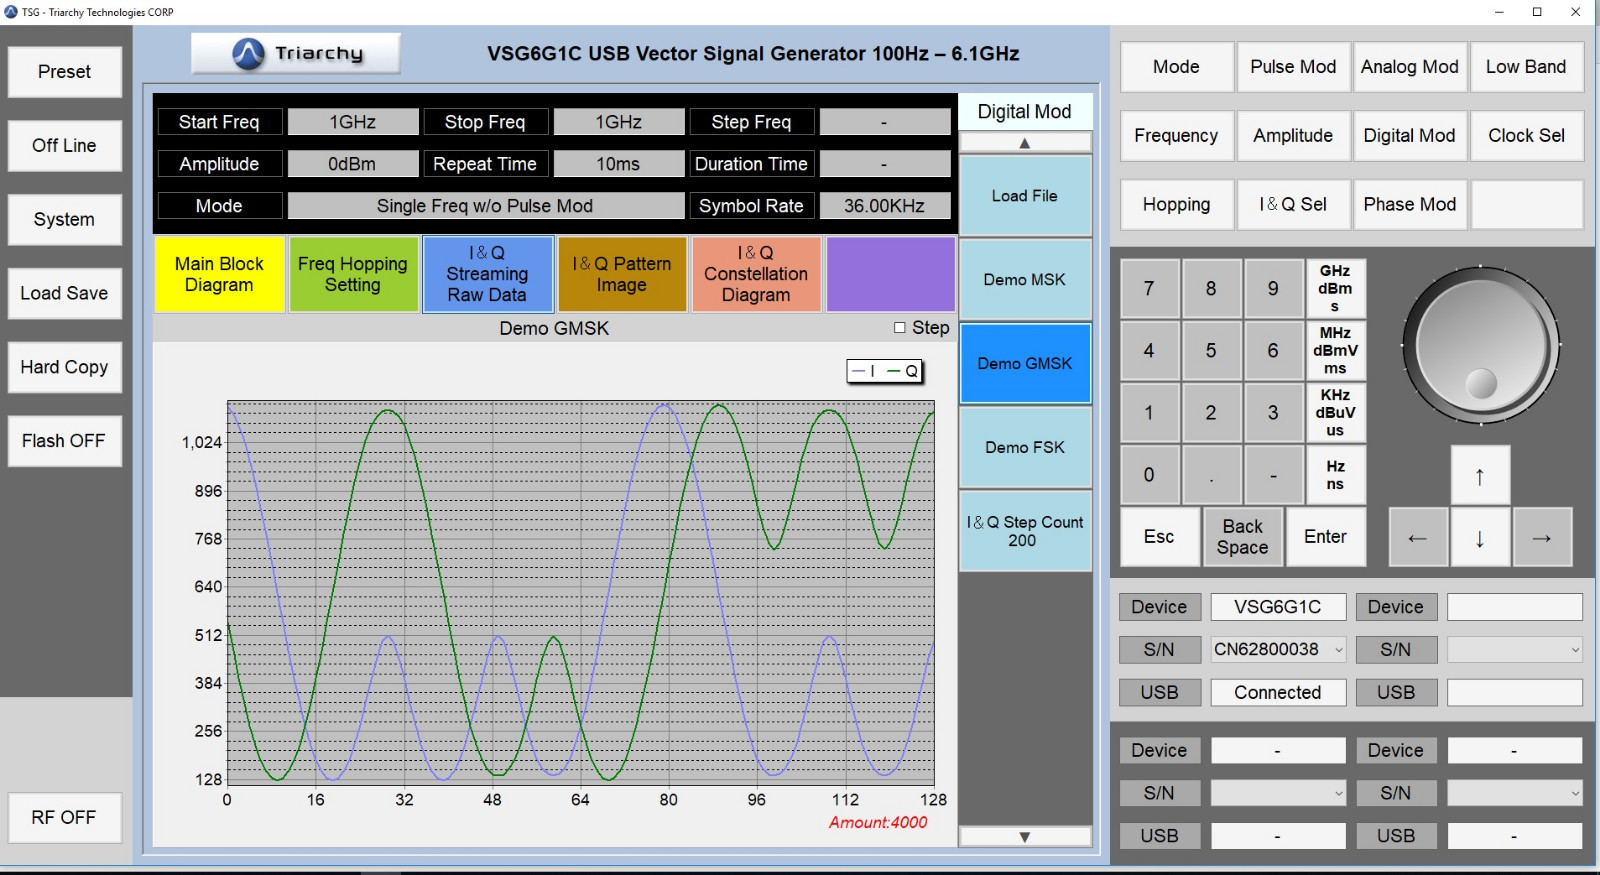Click the Preset button

65,72
